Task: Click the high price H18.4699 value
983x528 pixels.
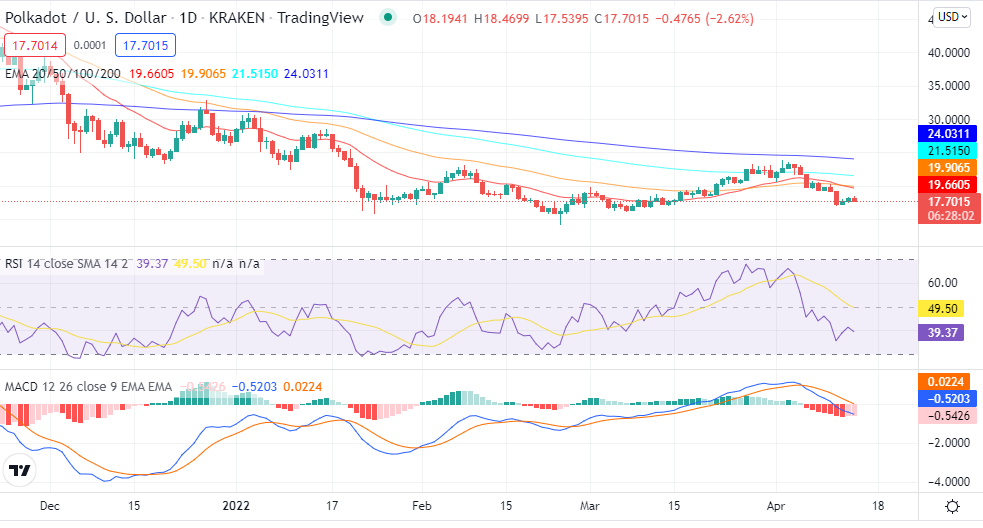Action: point(502,19)
